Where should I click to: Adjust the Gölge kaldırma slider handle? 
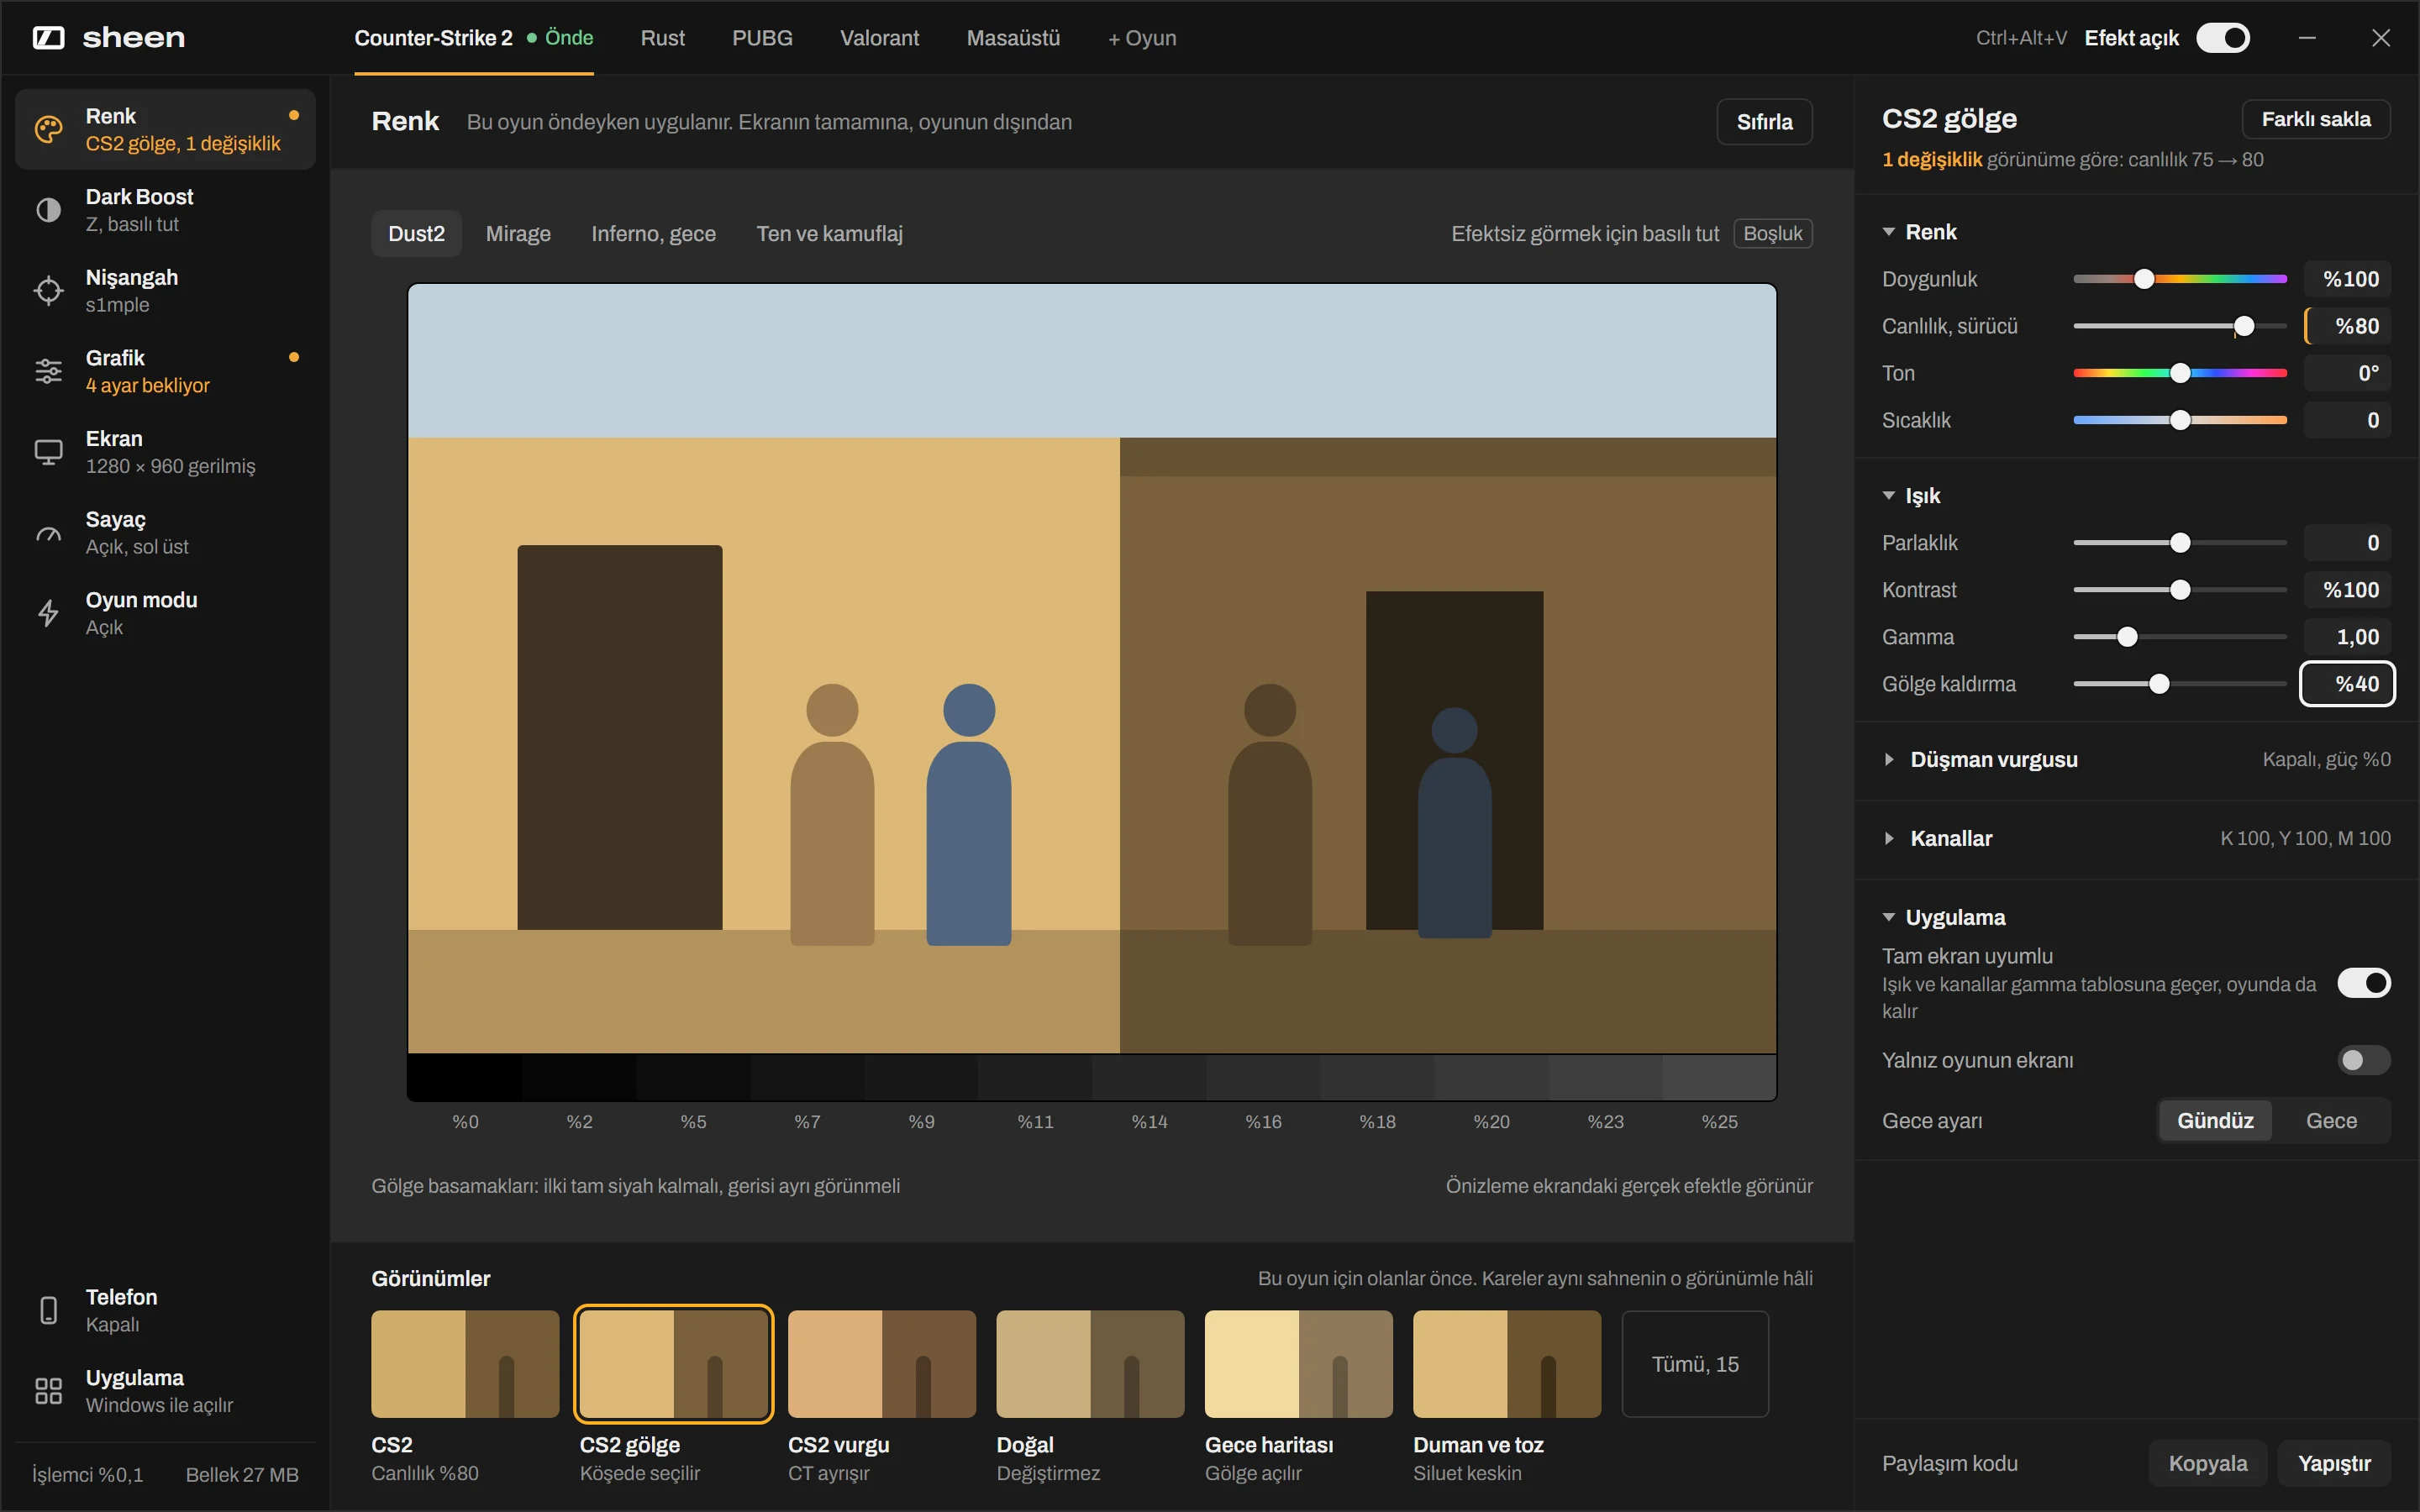pyautogui.click(x=2160, y=684)
